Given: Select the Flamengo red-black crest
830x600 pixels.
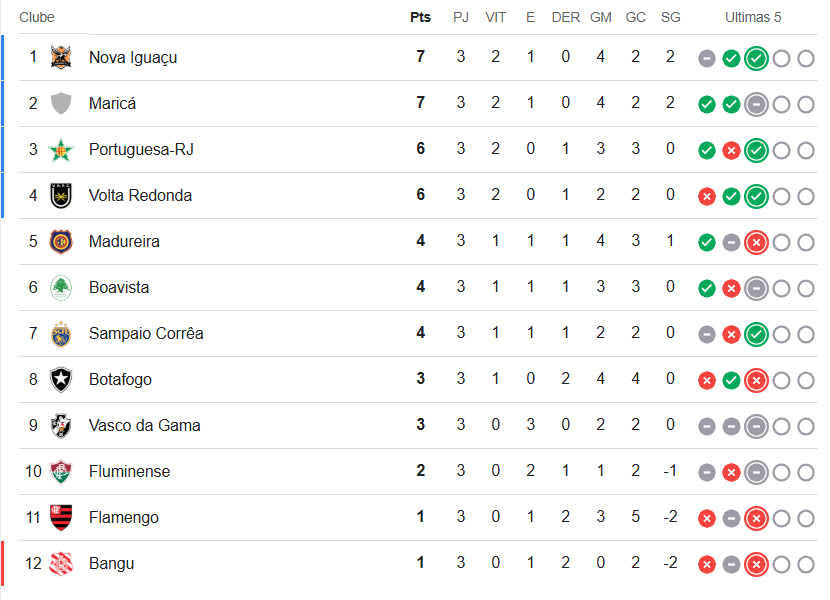Looking at the screenshot, I should coord(61,518).
